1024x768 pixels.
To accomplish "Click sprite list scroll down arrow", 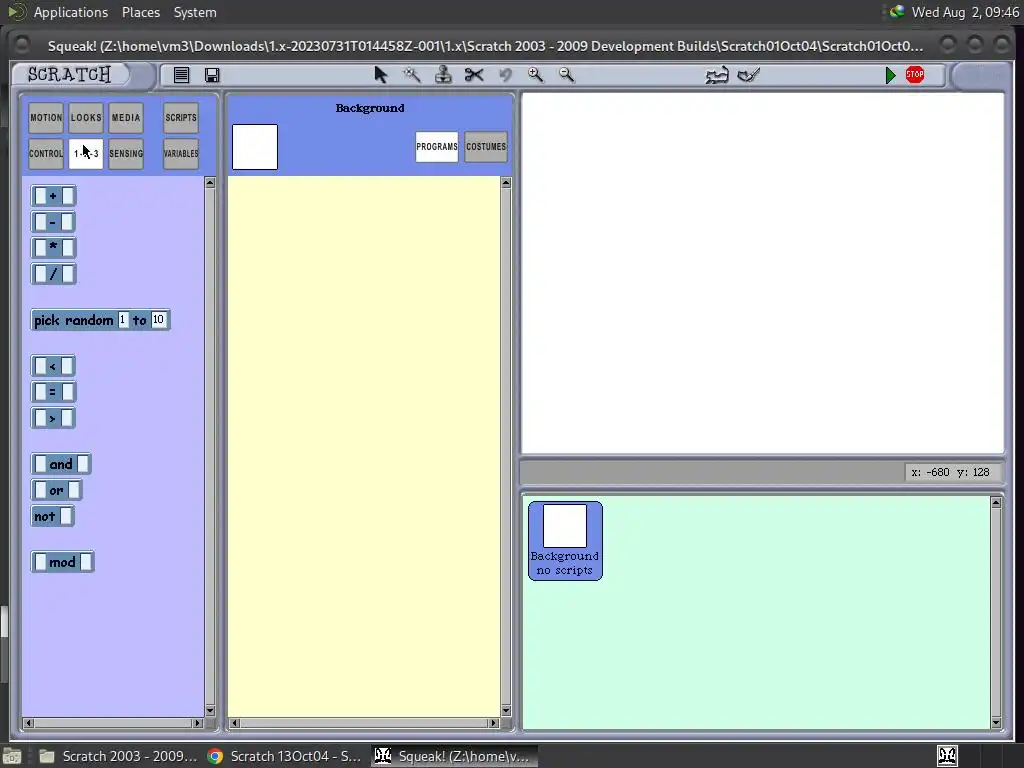I will (996, 722).
